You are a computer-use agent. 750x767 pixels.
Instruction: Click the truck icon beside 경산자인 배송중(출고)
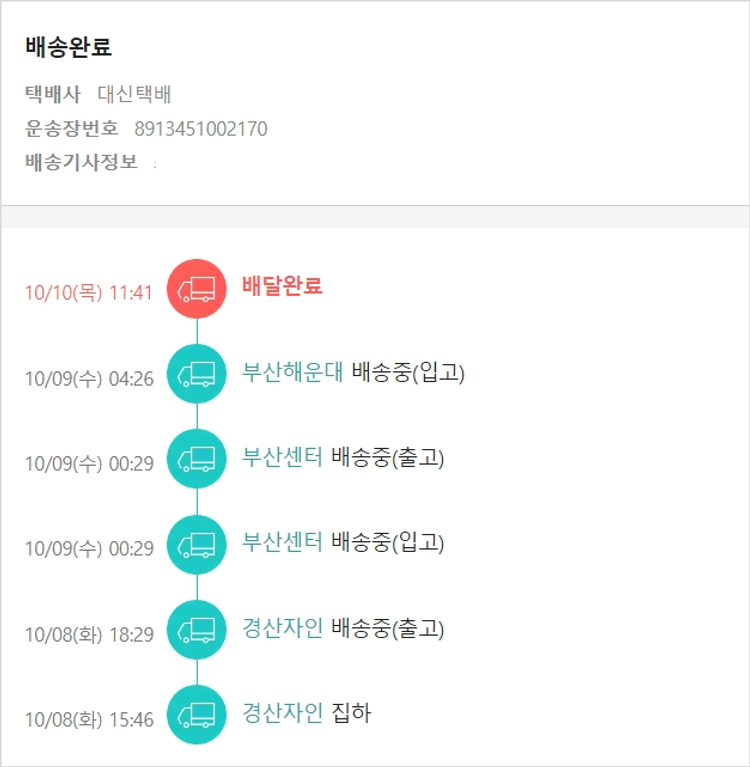197,630
